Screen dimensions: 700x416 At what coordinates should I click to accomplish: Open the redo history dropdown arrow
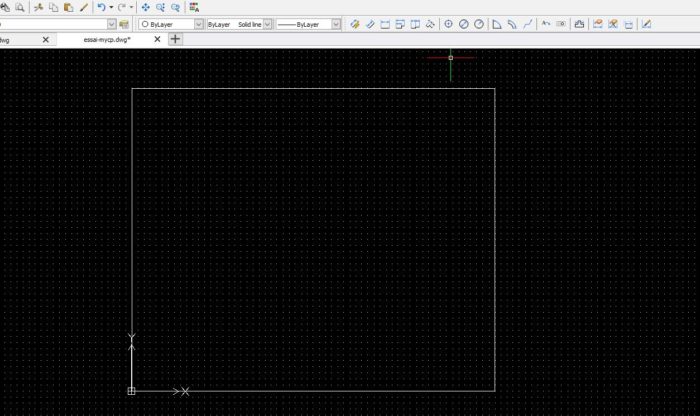pos(131,7)
